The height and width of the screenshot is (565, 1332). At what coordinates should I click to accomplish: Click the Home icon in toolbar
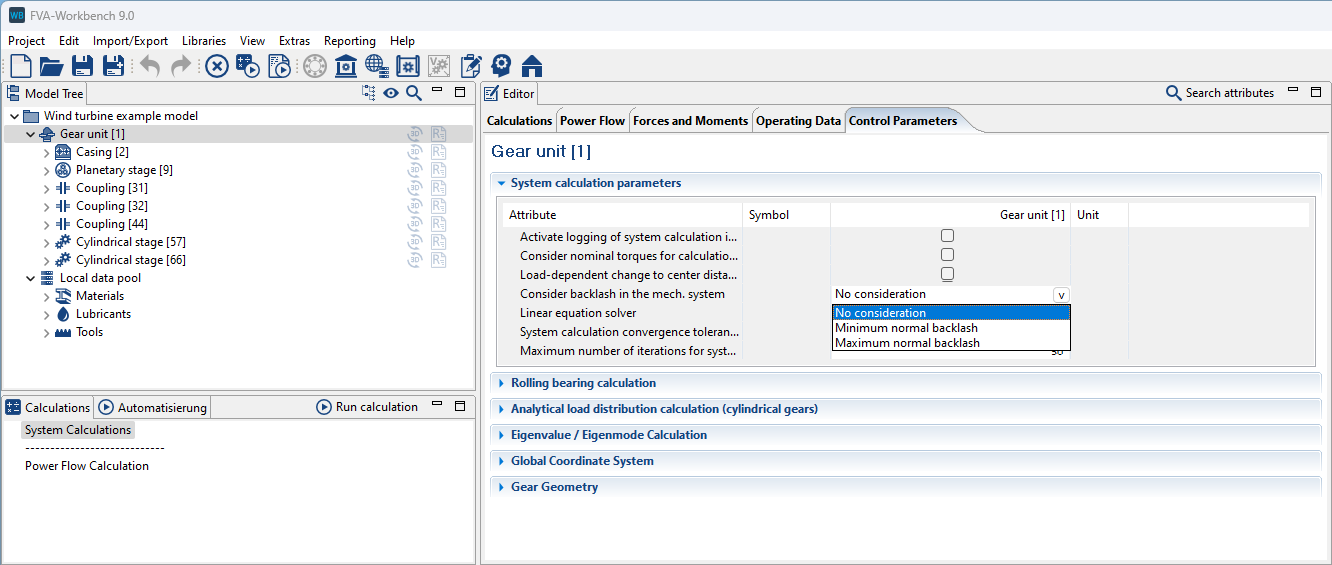532,66
